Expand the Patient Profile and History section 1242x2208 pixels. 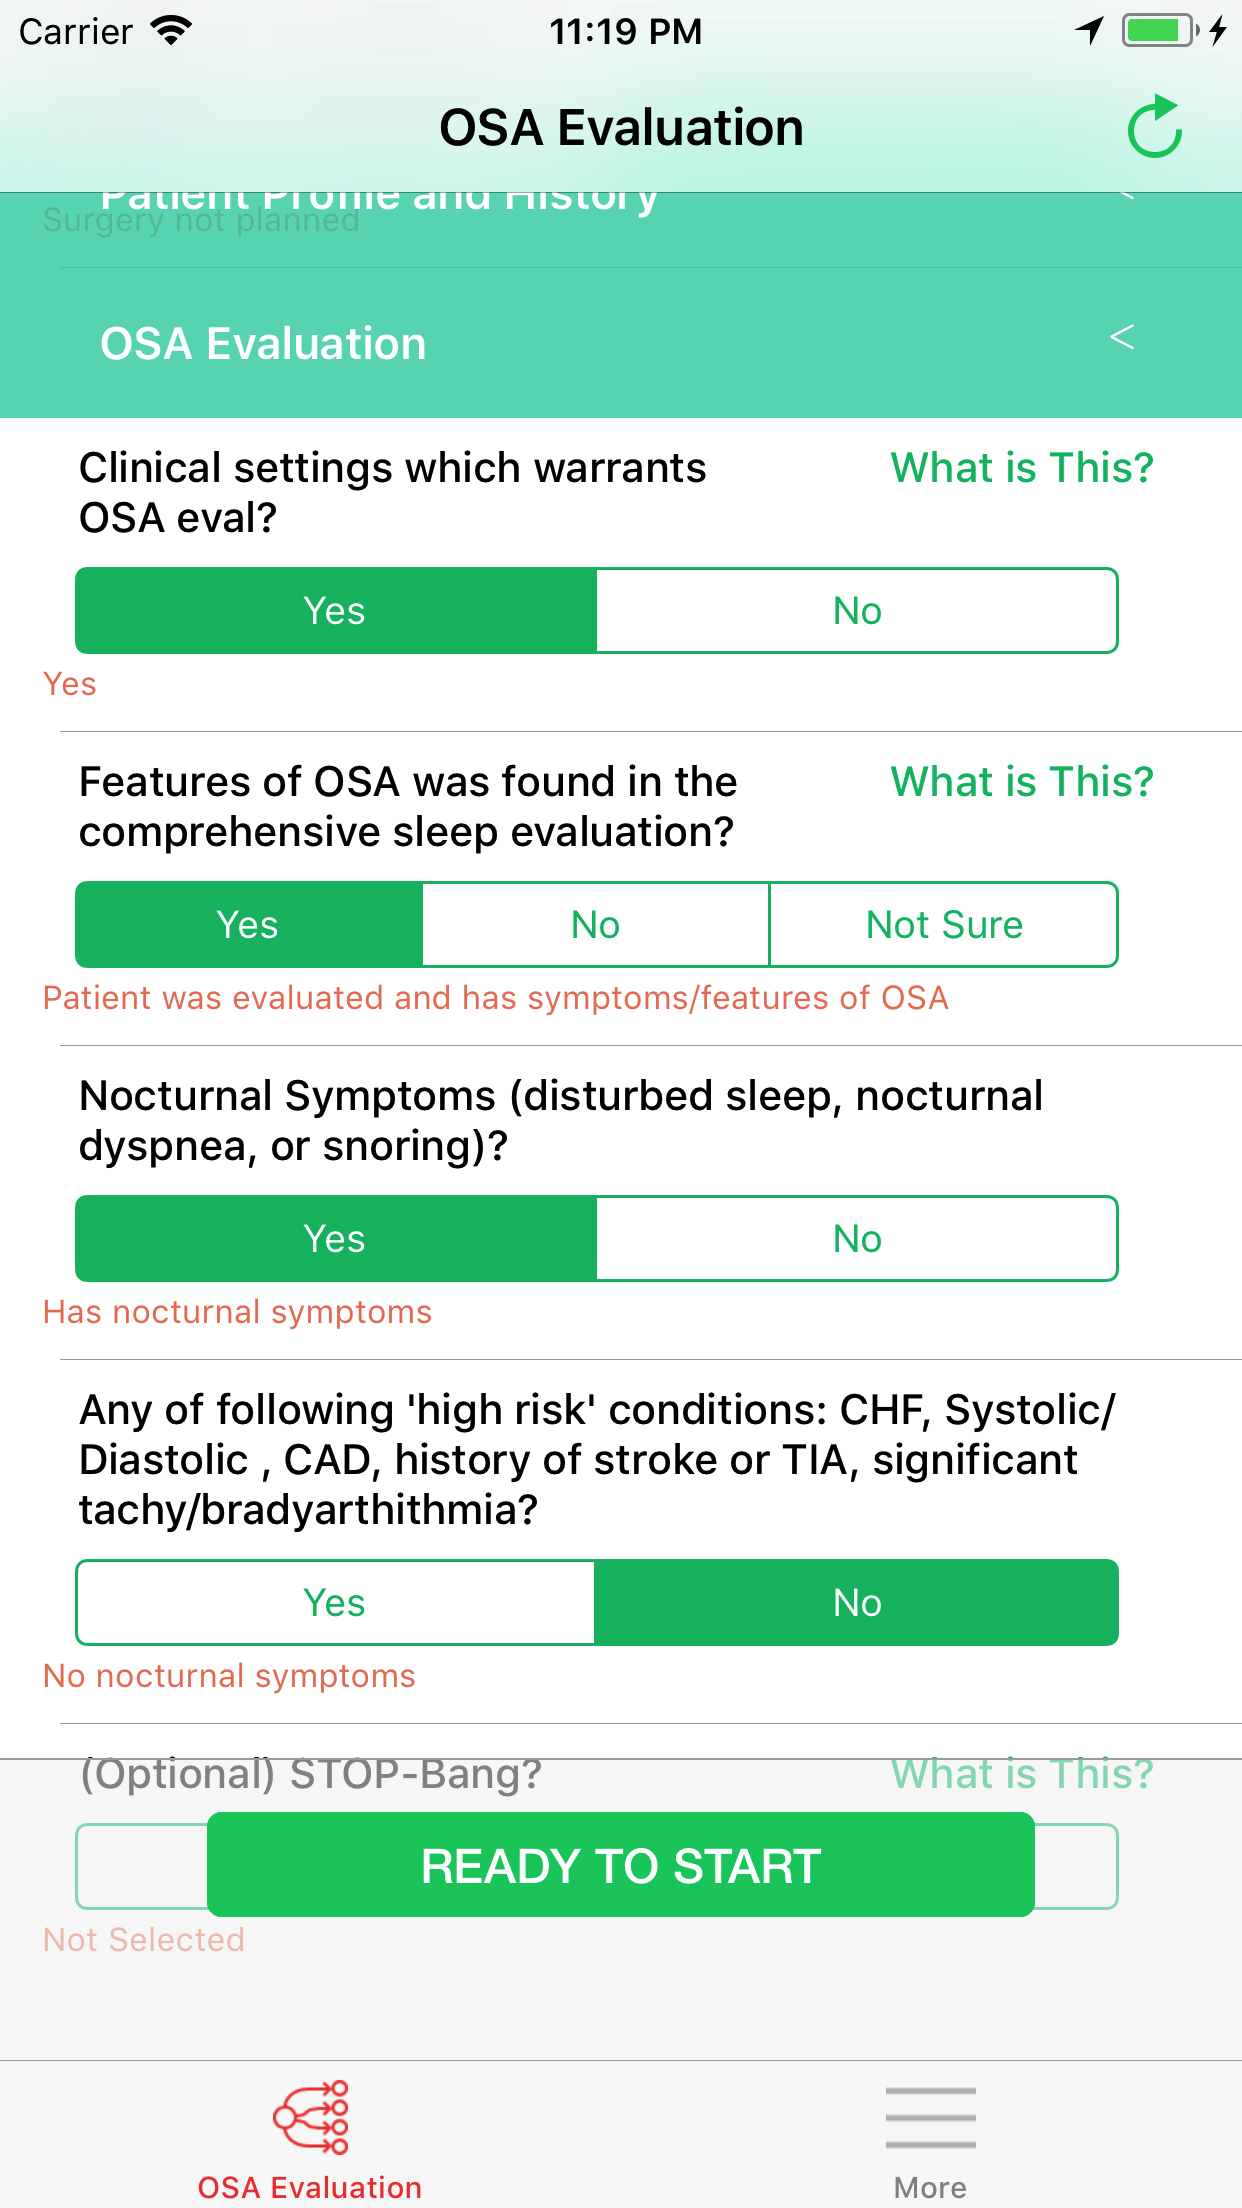380,199
